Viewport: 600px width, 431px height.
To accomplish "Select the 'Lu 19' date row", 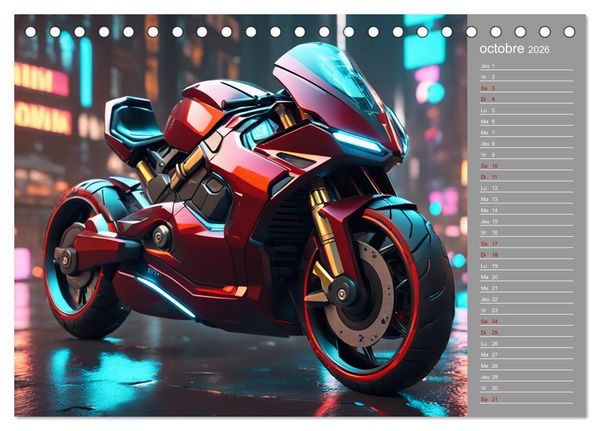I will 527,266.
